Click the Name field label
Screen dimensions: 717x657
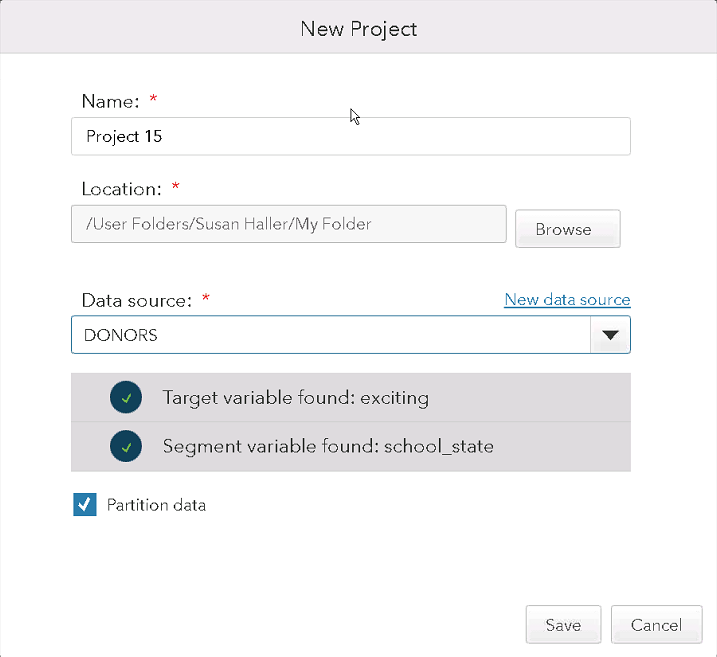coord(110,101)
